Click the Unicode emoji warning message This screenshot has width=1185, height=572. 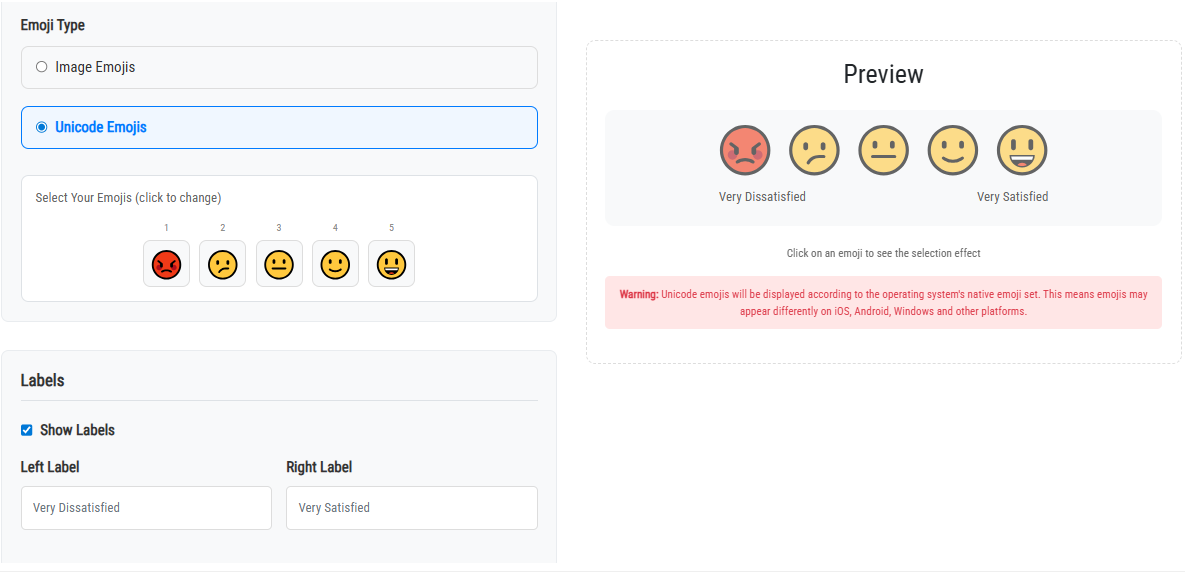coord(883,302)
